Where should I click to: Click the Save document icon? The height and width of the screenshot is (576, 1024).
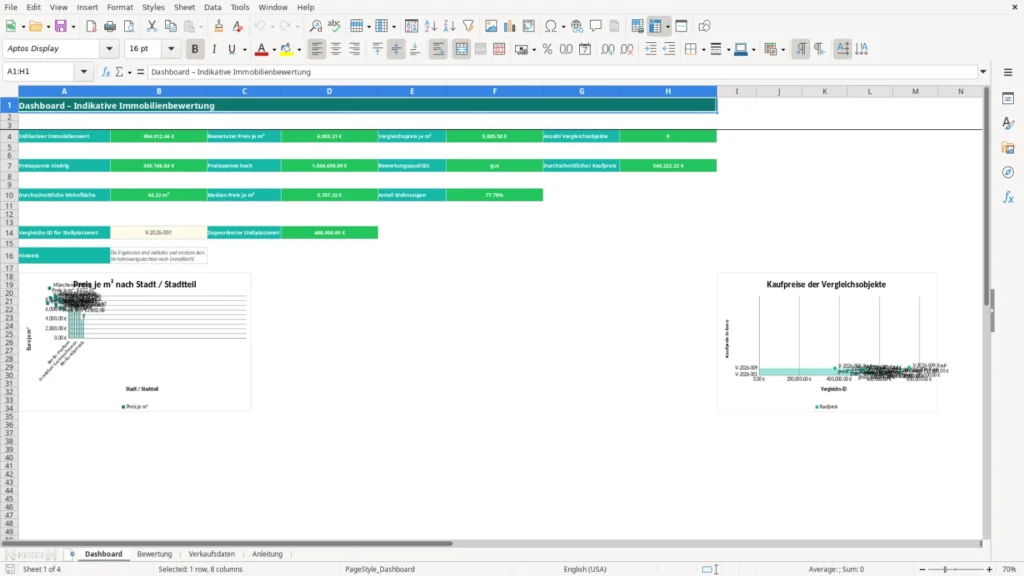pos(61,26)
